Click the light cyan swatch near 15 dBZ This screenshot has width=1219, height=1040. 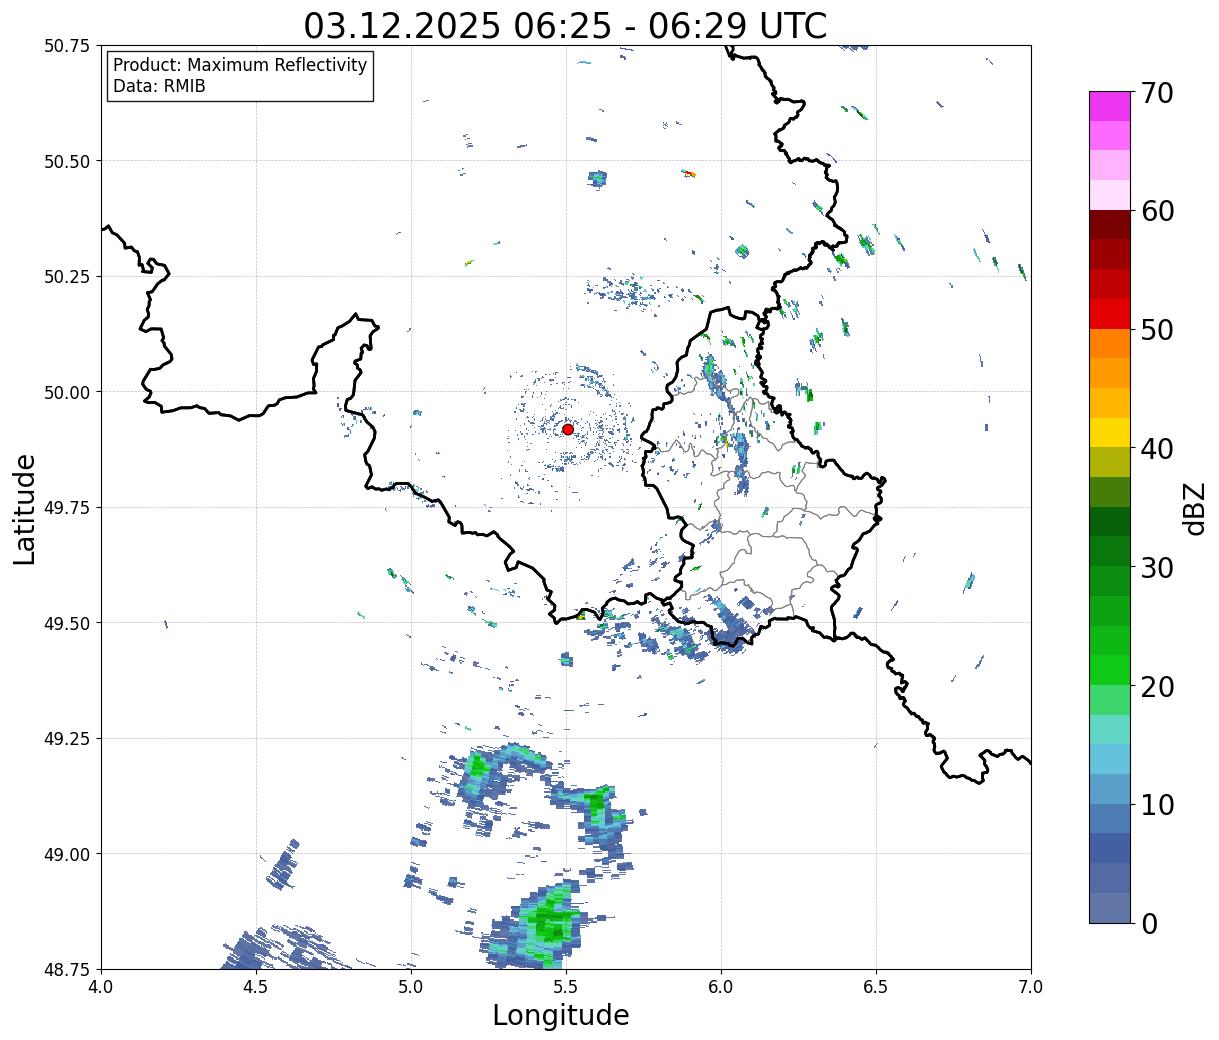point(1110,729)
